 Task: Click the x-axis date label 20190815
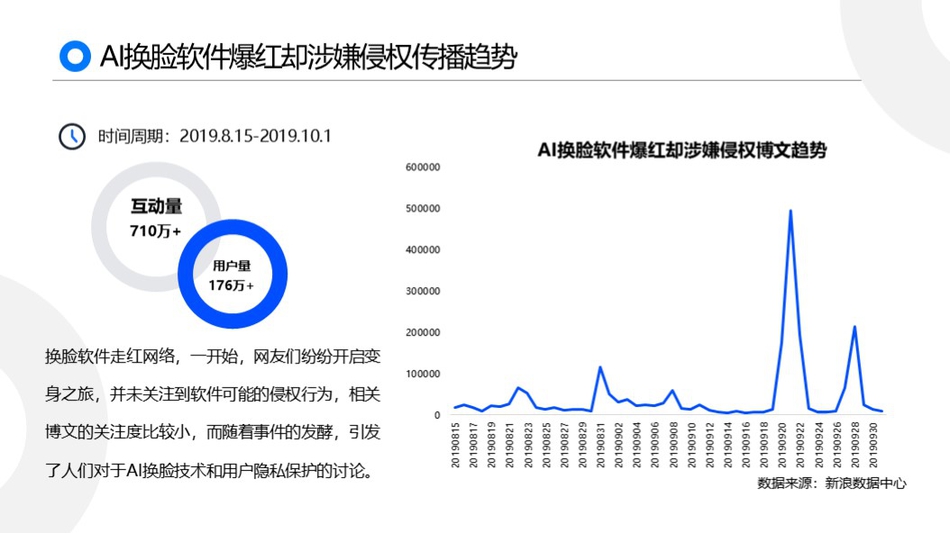[455, 445]
